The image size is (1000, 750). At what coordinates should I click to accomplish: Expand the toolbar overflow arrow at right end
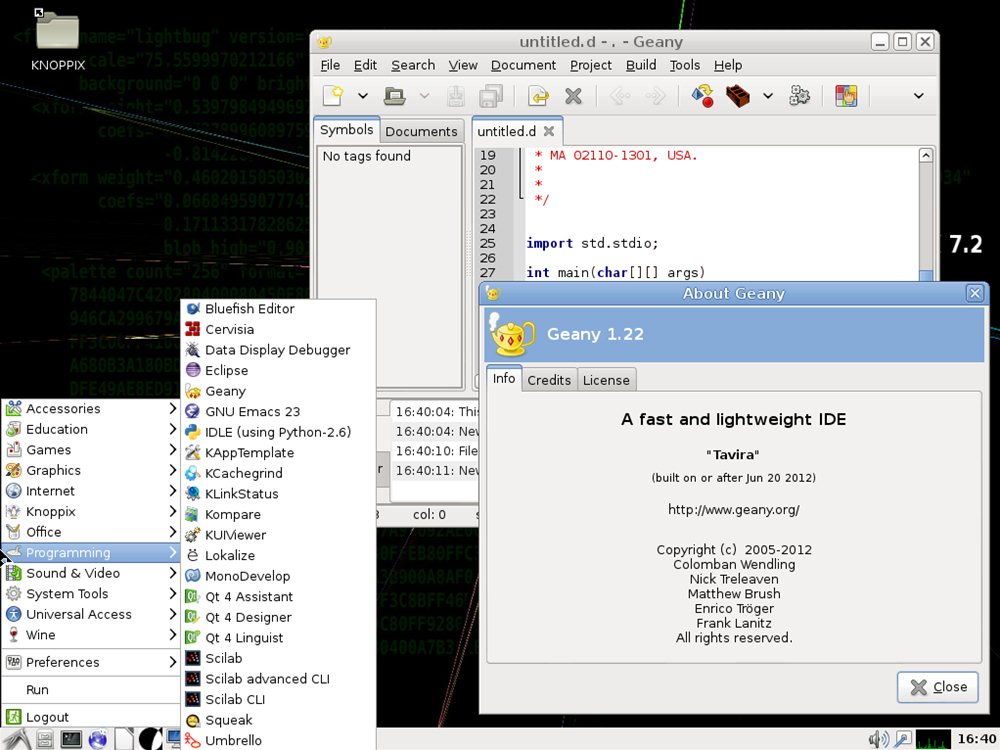[x=918, y=96]
